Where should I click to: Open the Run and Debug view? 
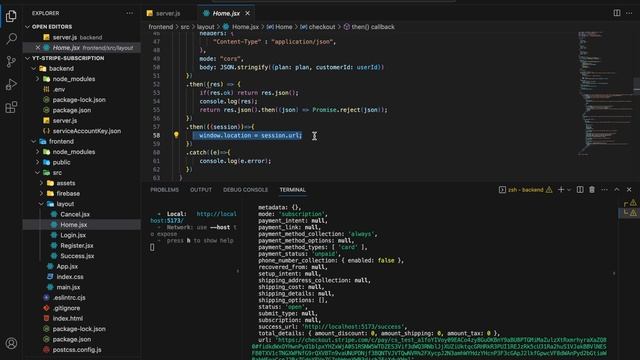(11, 84)
